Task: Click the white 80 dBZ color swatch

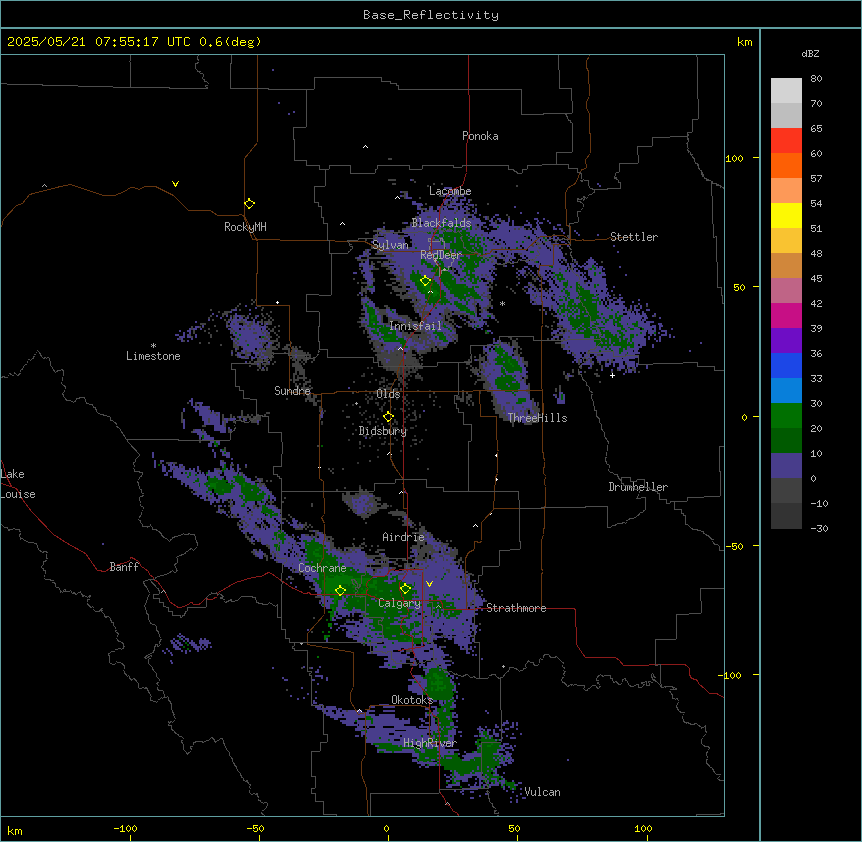Action: tap(786, 91)
